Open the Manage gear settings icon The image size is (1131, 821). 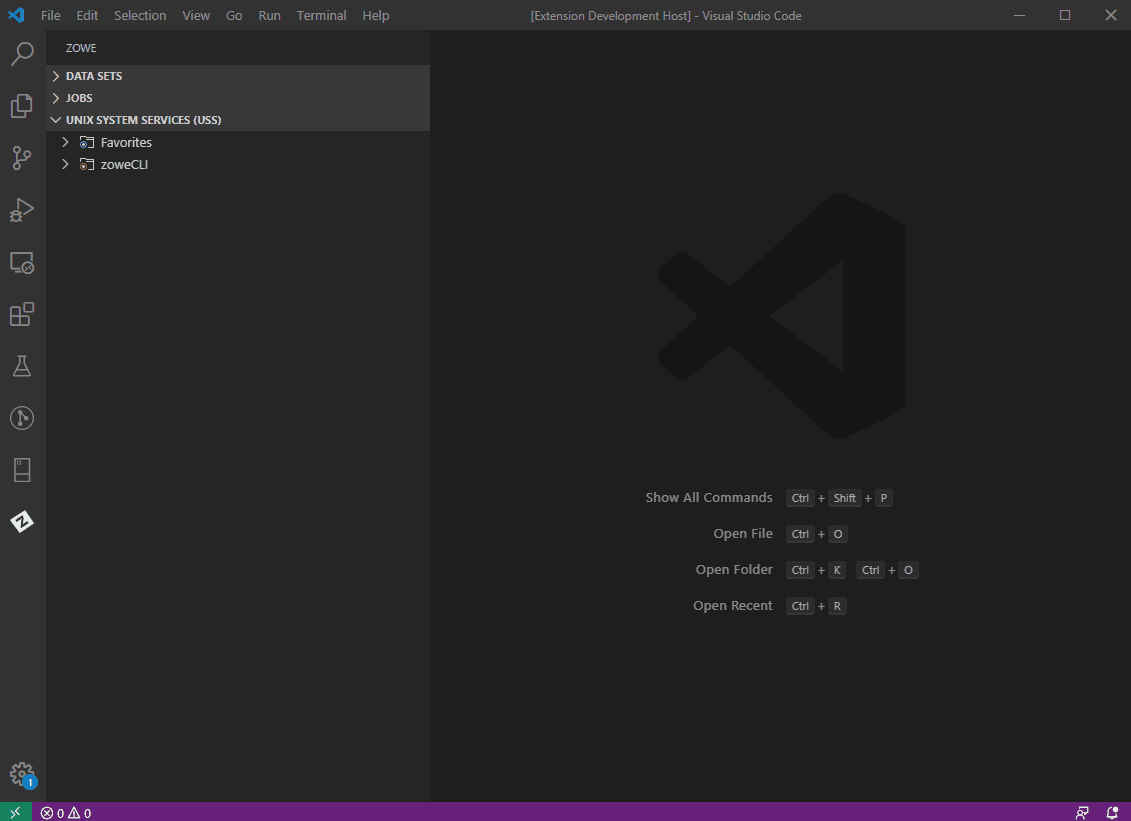(22, 775)
